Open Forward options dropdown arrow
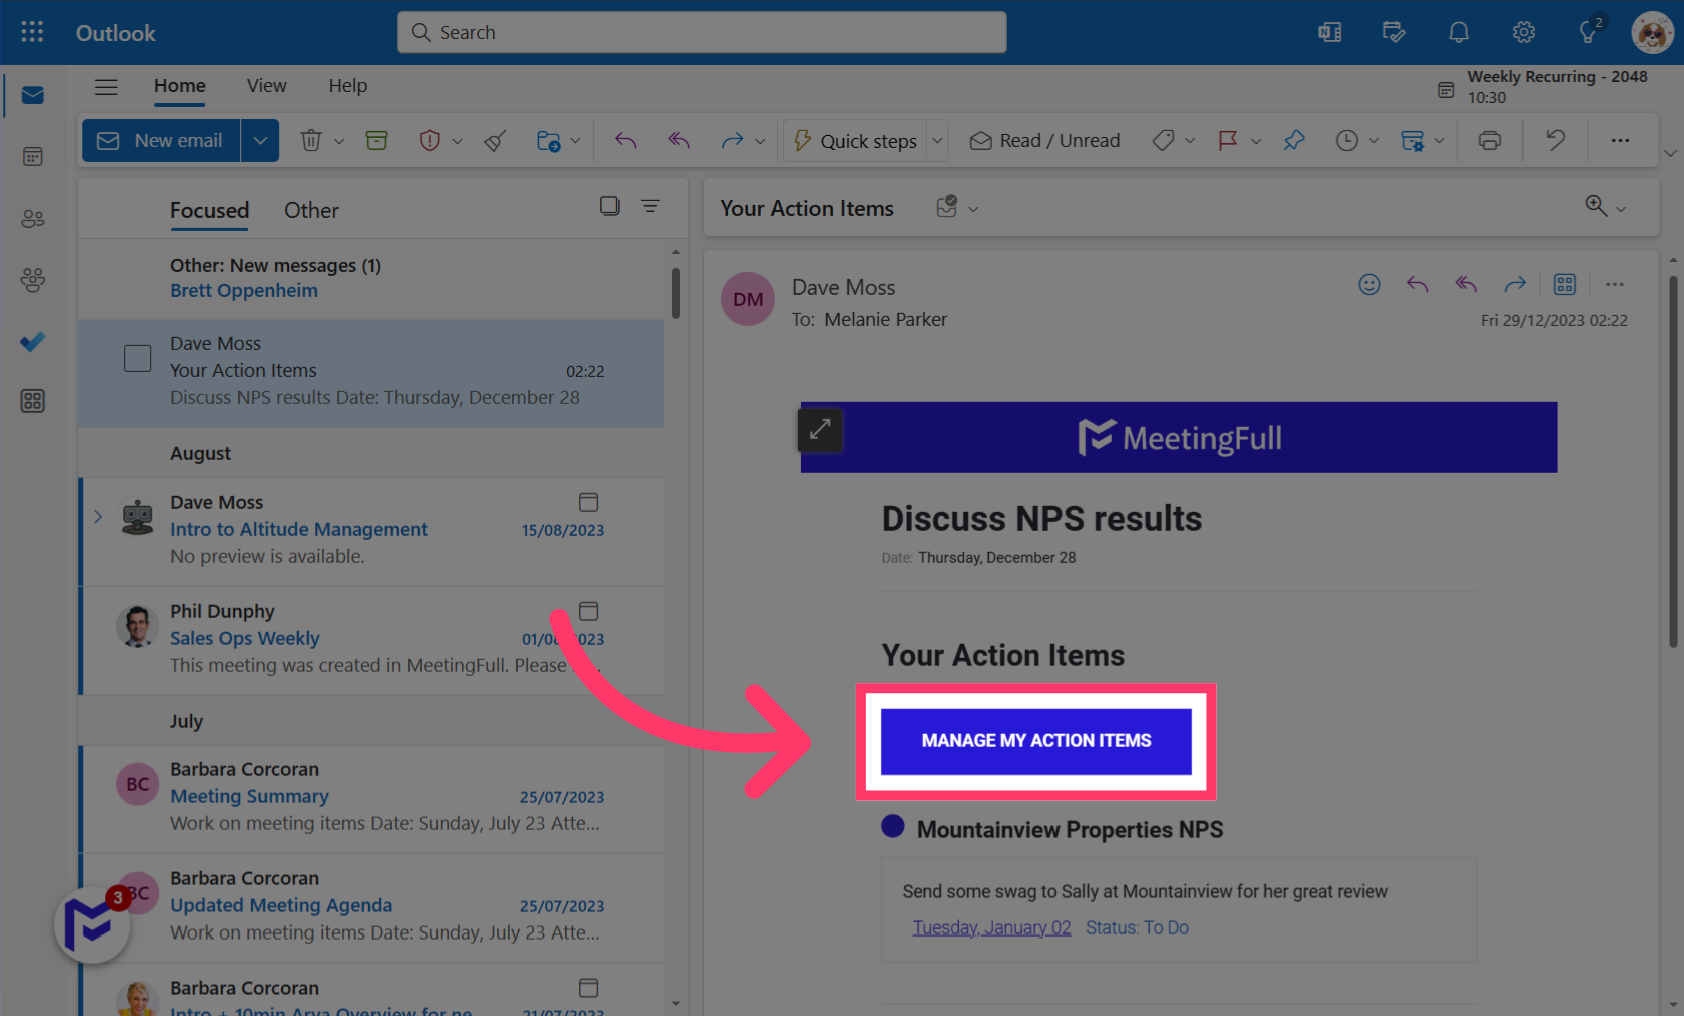Screen dimensions: 1684x1016 [x=760, y=141]
